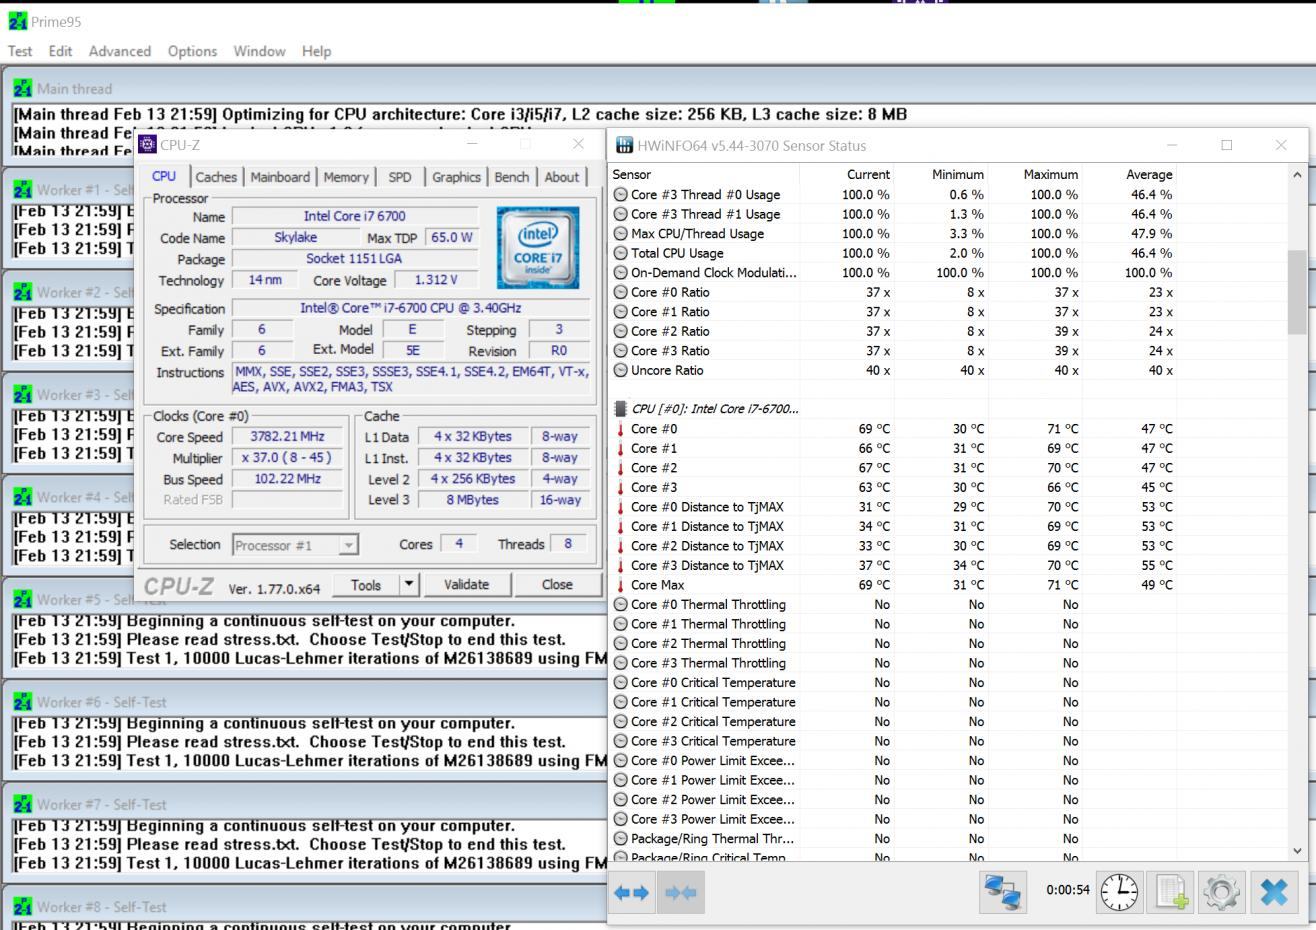Image resolution: width=1316 pixels, height=930 pixels.
Task: Open the Options menu in Prime95
Action: [192, 51]
